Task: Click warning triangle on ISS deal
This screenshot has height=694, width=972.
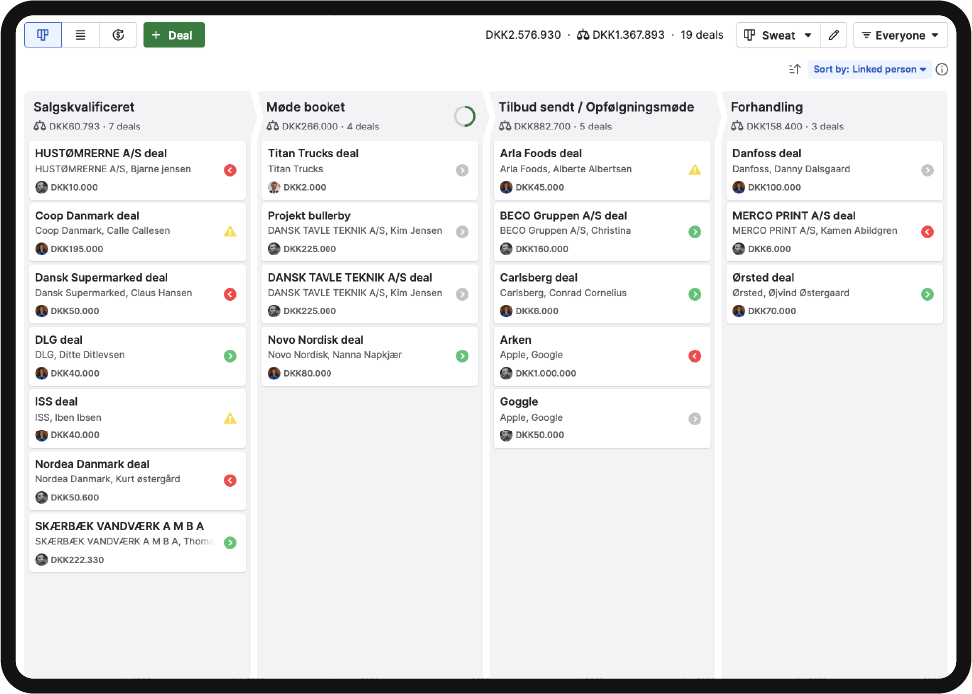Action: point(230,418)
